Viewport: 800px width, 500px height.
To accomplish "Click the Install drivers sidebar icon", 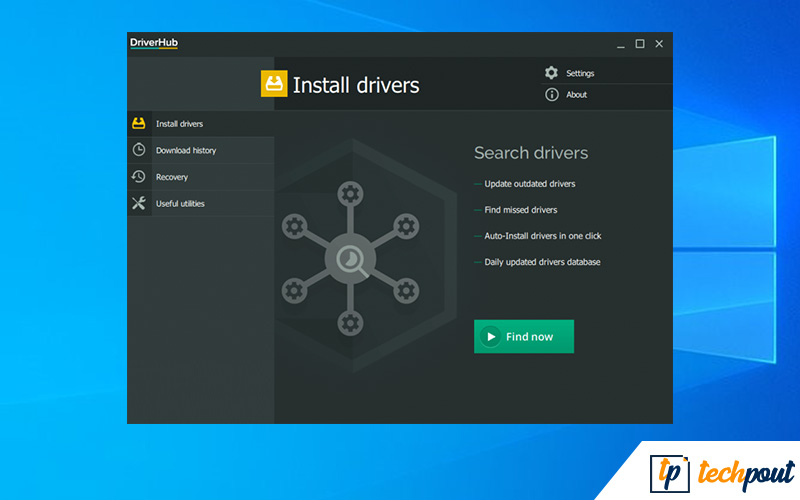I will 139,124.
